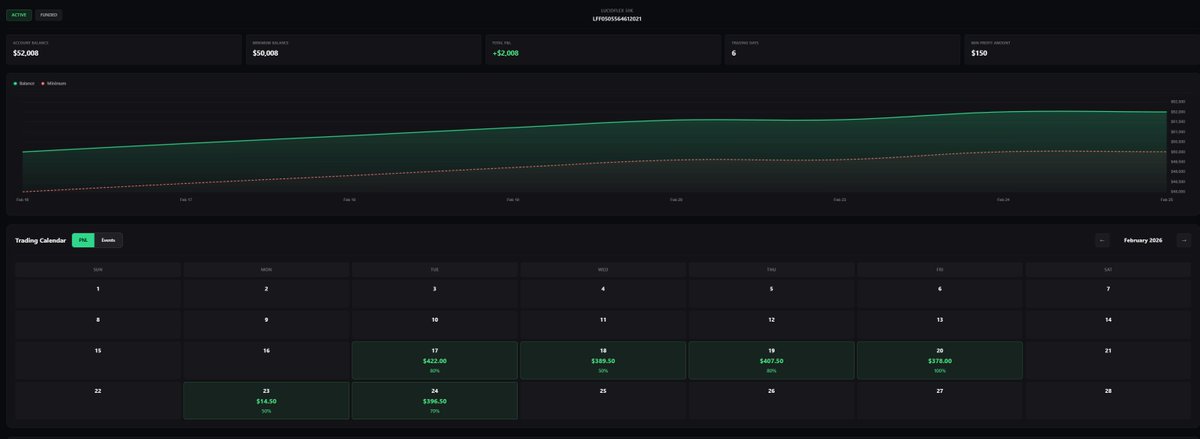Screen dimensions: 1200x439
Task: Open February 20 cell with $378.00 profit
Action: (x=940, y=361)
